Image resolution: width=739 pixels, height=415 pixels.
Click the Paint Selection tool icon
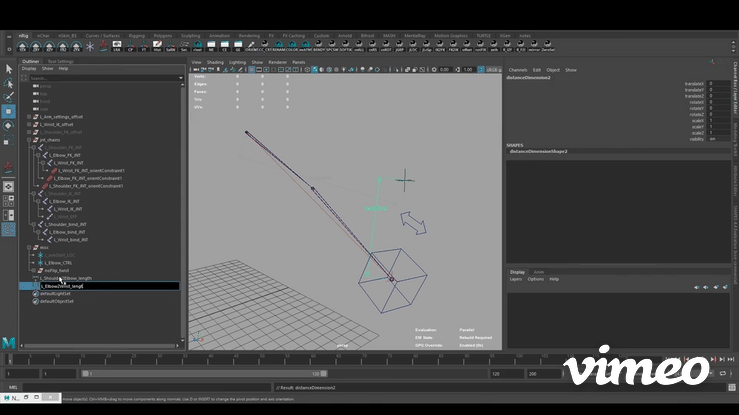pyautogui.click(x=9, y=97)
